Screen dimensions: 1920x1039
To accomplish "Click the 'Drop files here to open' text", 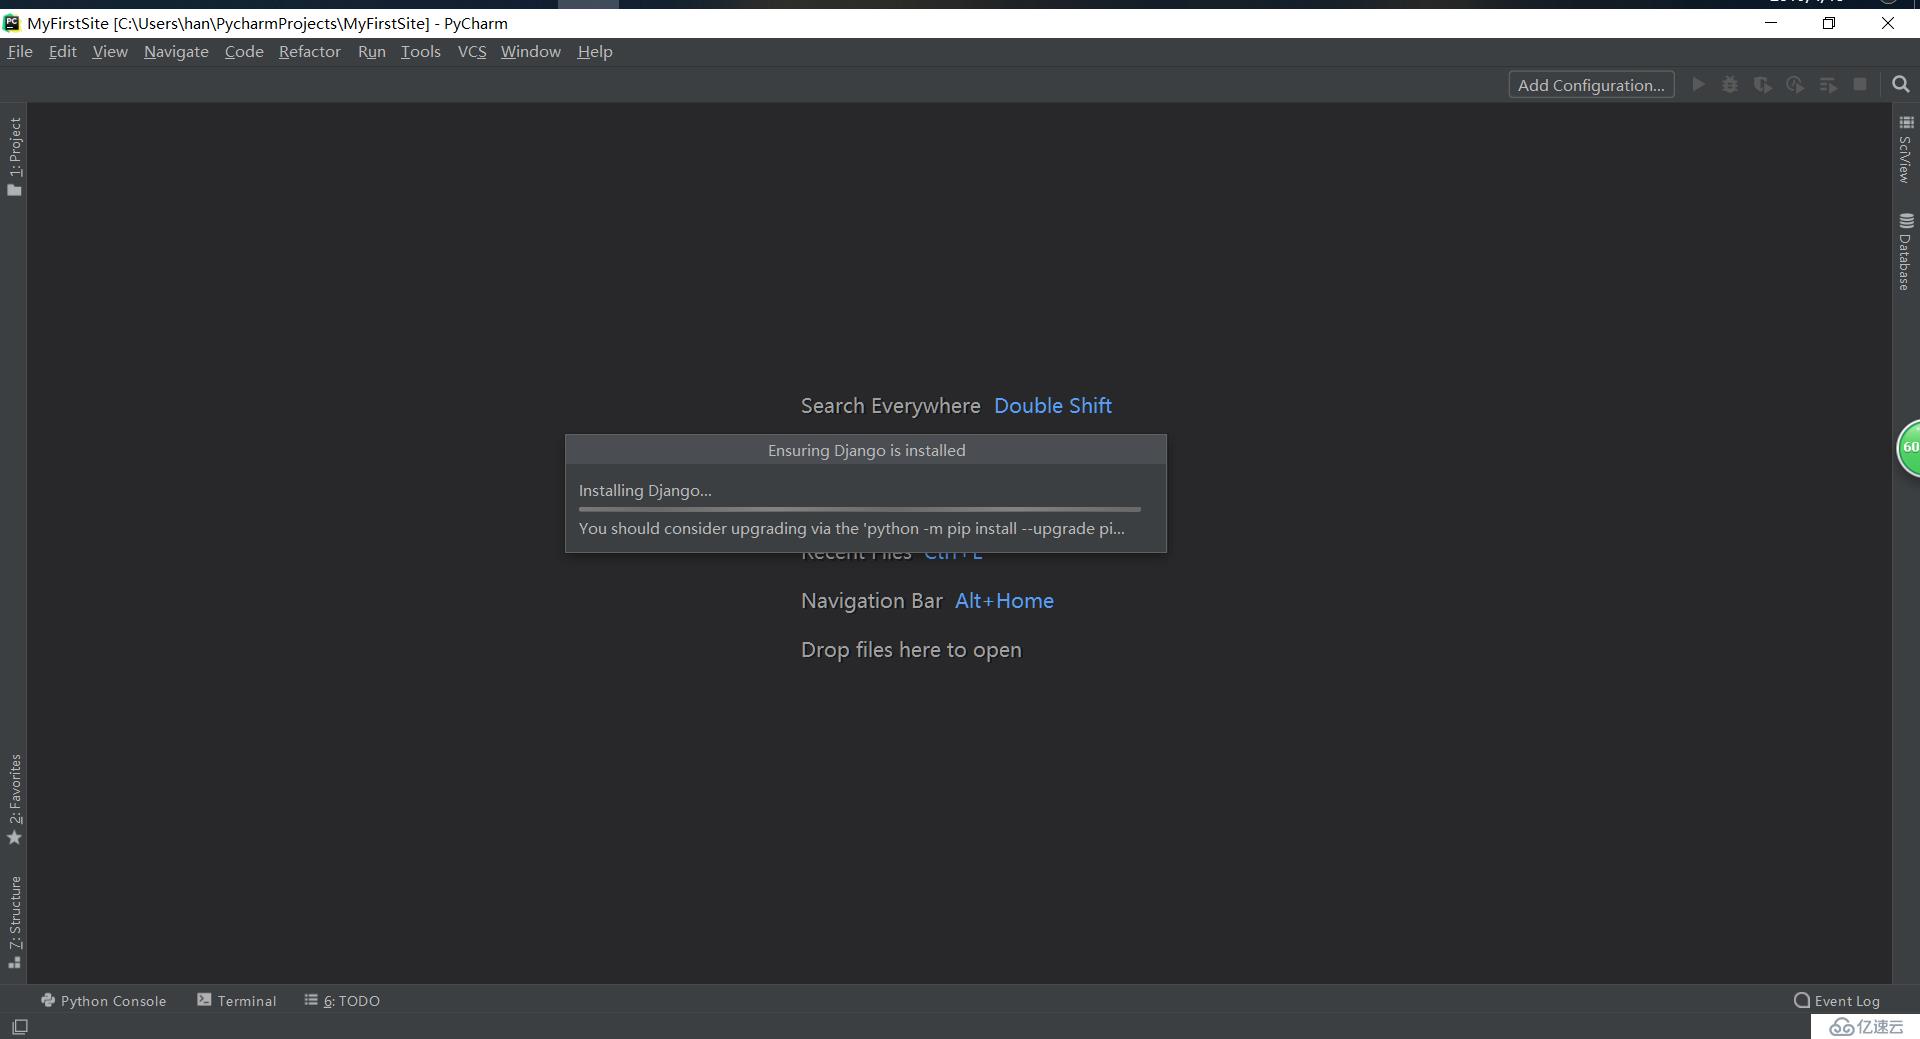I will (x=911, y=650).
